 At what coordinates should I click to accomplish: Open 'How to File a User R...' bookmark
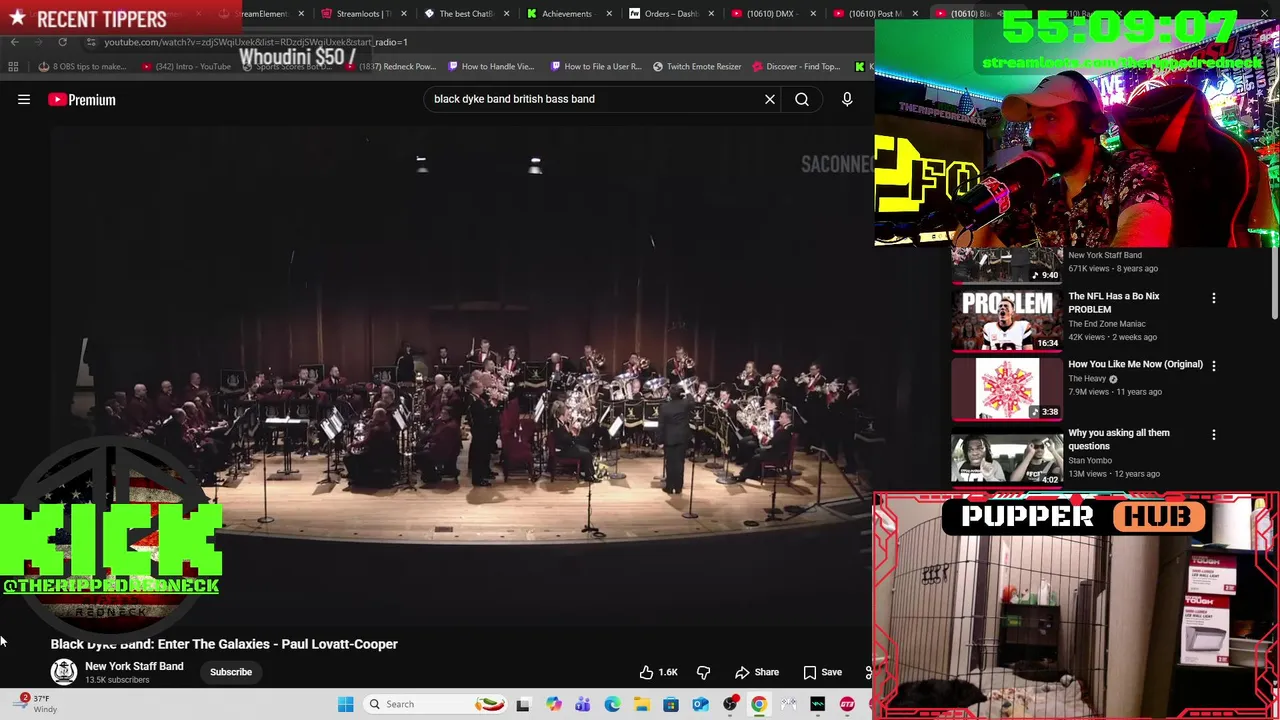(596, 66)
